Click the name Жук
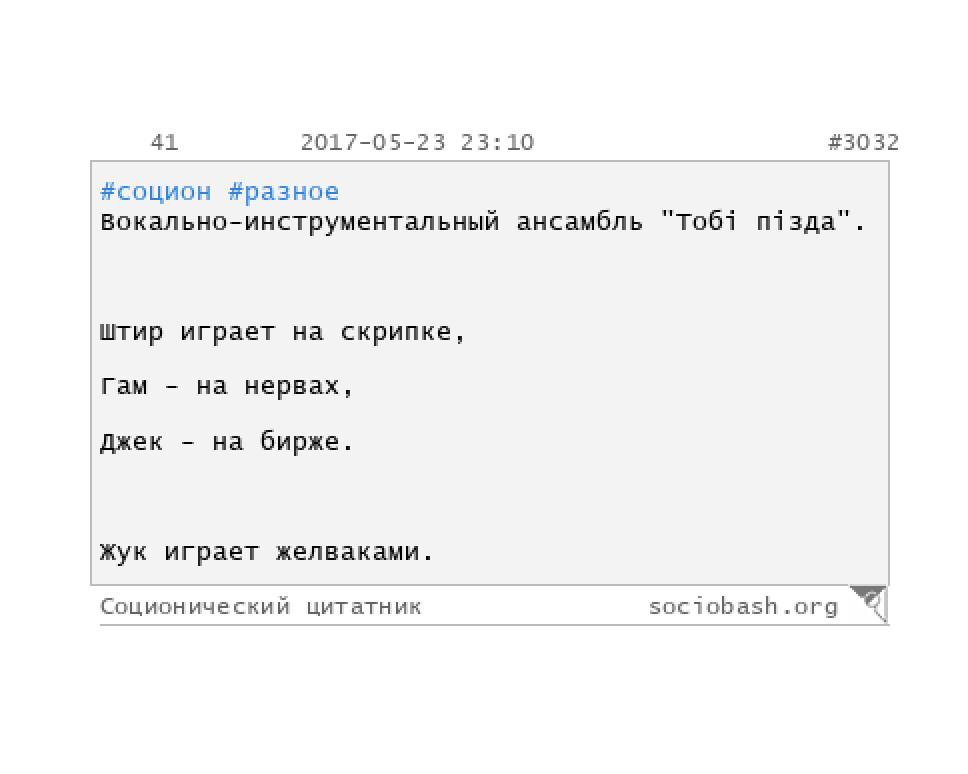Image resolution: width=968 pixels, height=774 pixels. (x=123, y=552)
